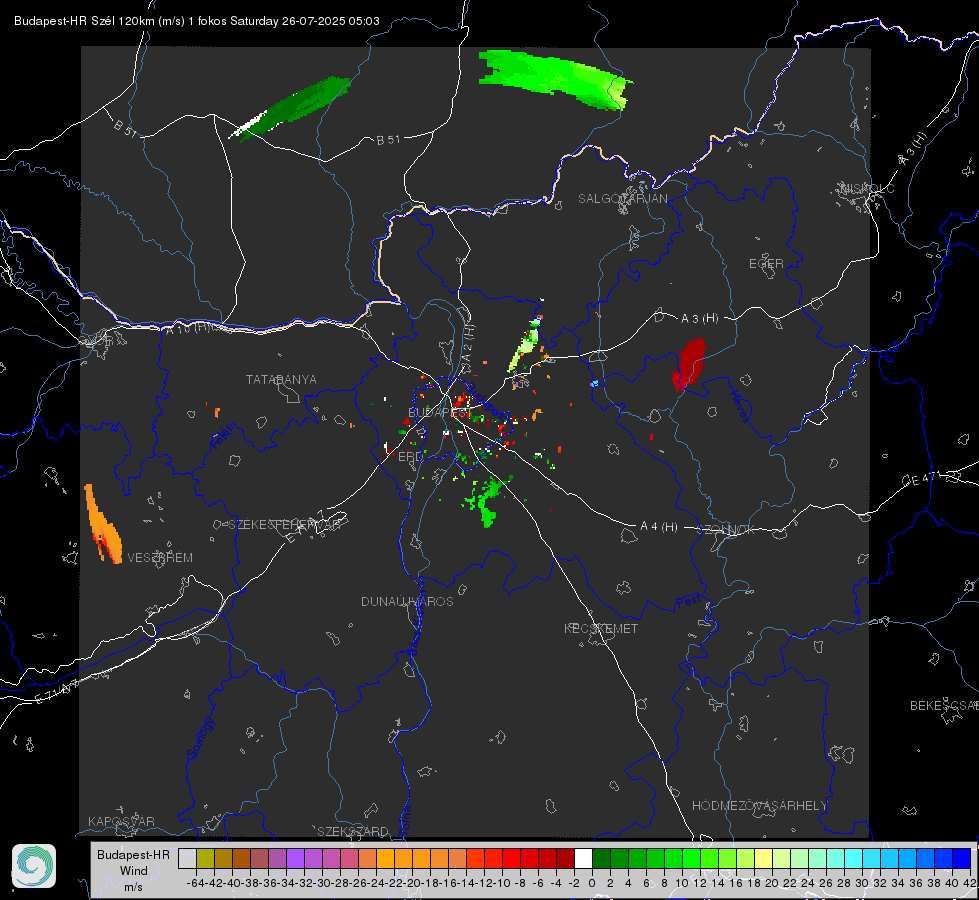Click the swirl logo icon beside the legend

[x=34, y=866]
